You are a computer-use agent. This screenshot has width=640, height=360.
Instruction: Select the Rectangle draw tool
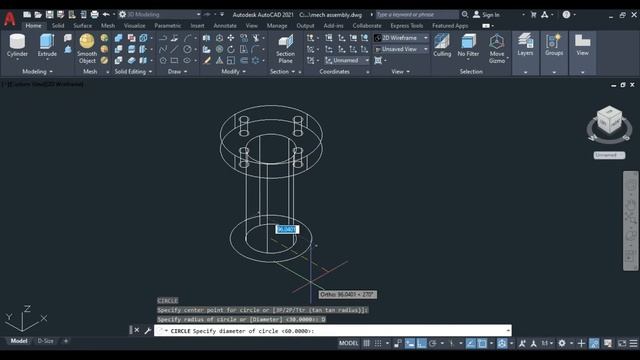pyautogui.click(x=175, y=60)
